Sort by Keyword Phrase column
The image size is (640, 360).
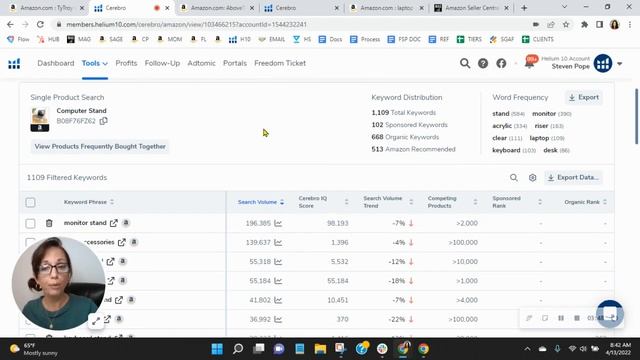pyautogui.click(x=112, y=202)
